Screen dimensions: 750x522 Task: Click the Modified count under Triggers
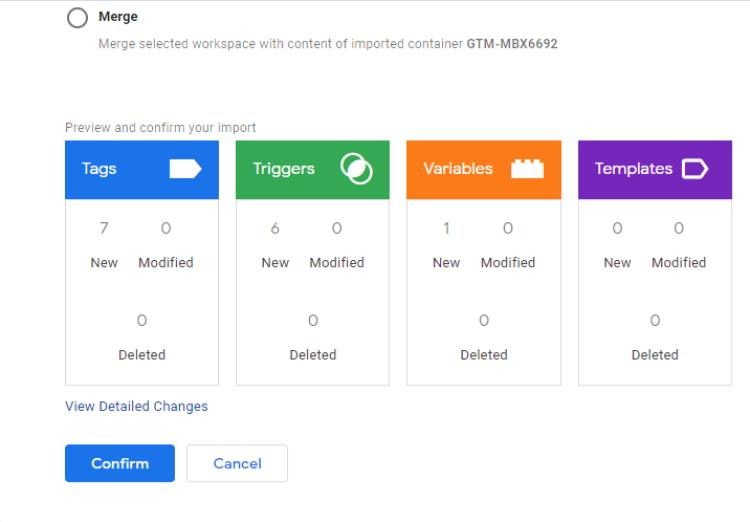tap(337, 229)
